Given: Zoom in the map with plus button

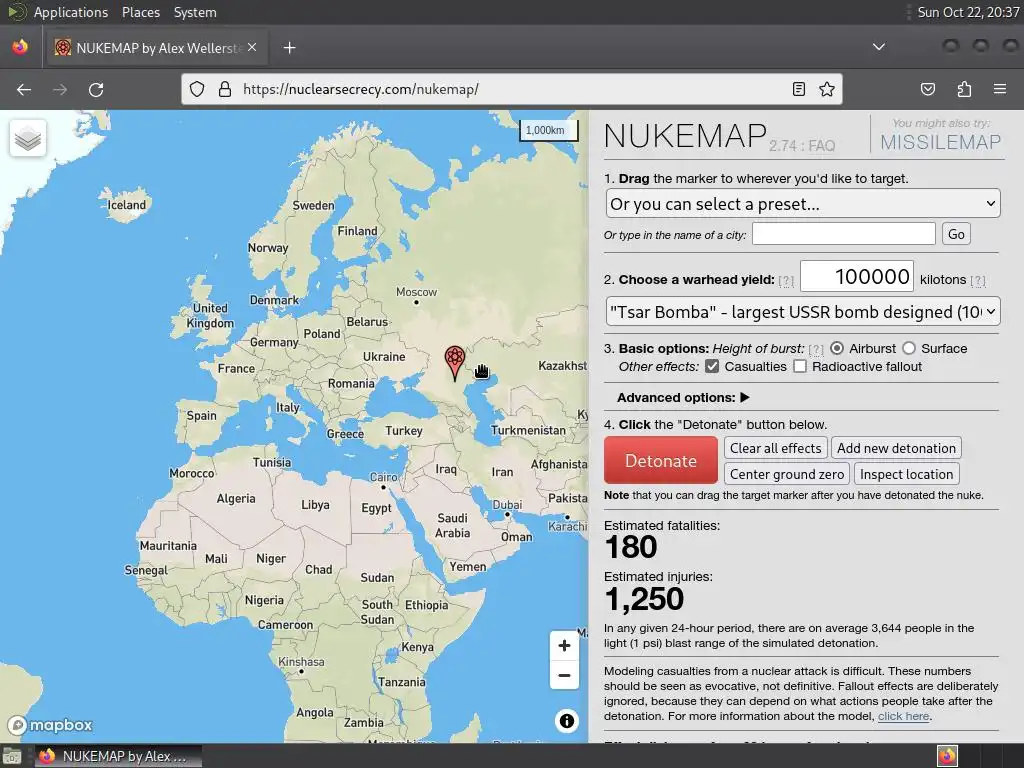Looking at the screenshot, I should coord(564,646).
